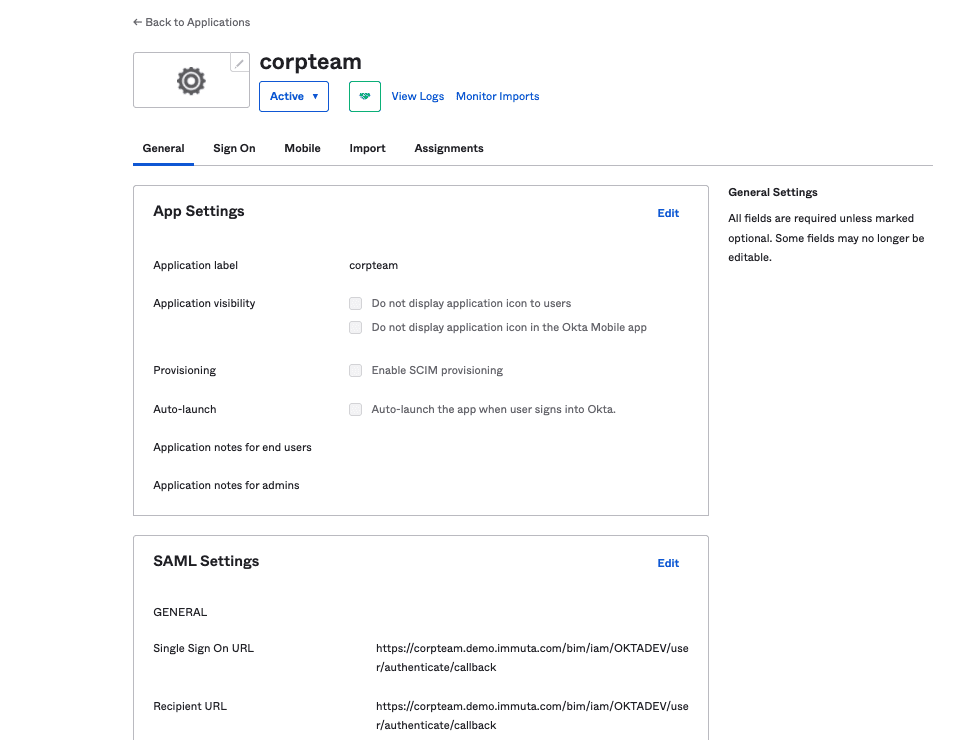
Task: Toggle Auto-launch the app checkbox
Action: (356, 409)
